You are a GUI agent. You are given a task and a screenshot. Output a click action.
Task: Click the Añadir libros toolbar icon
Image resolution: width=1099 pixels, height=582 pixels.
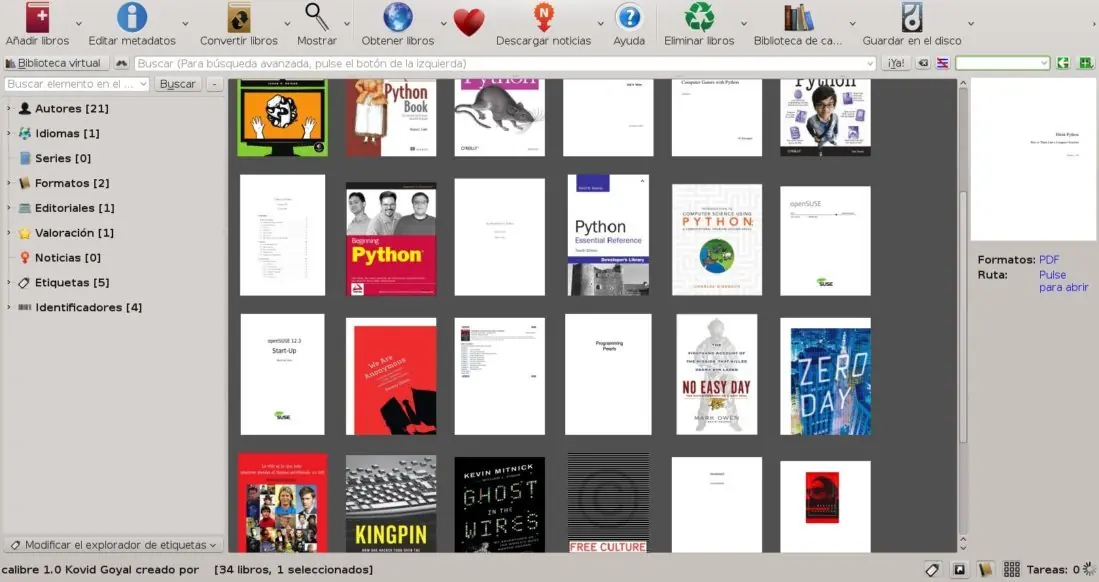(37, 18)
